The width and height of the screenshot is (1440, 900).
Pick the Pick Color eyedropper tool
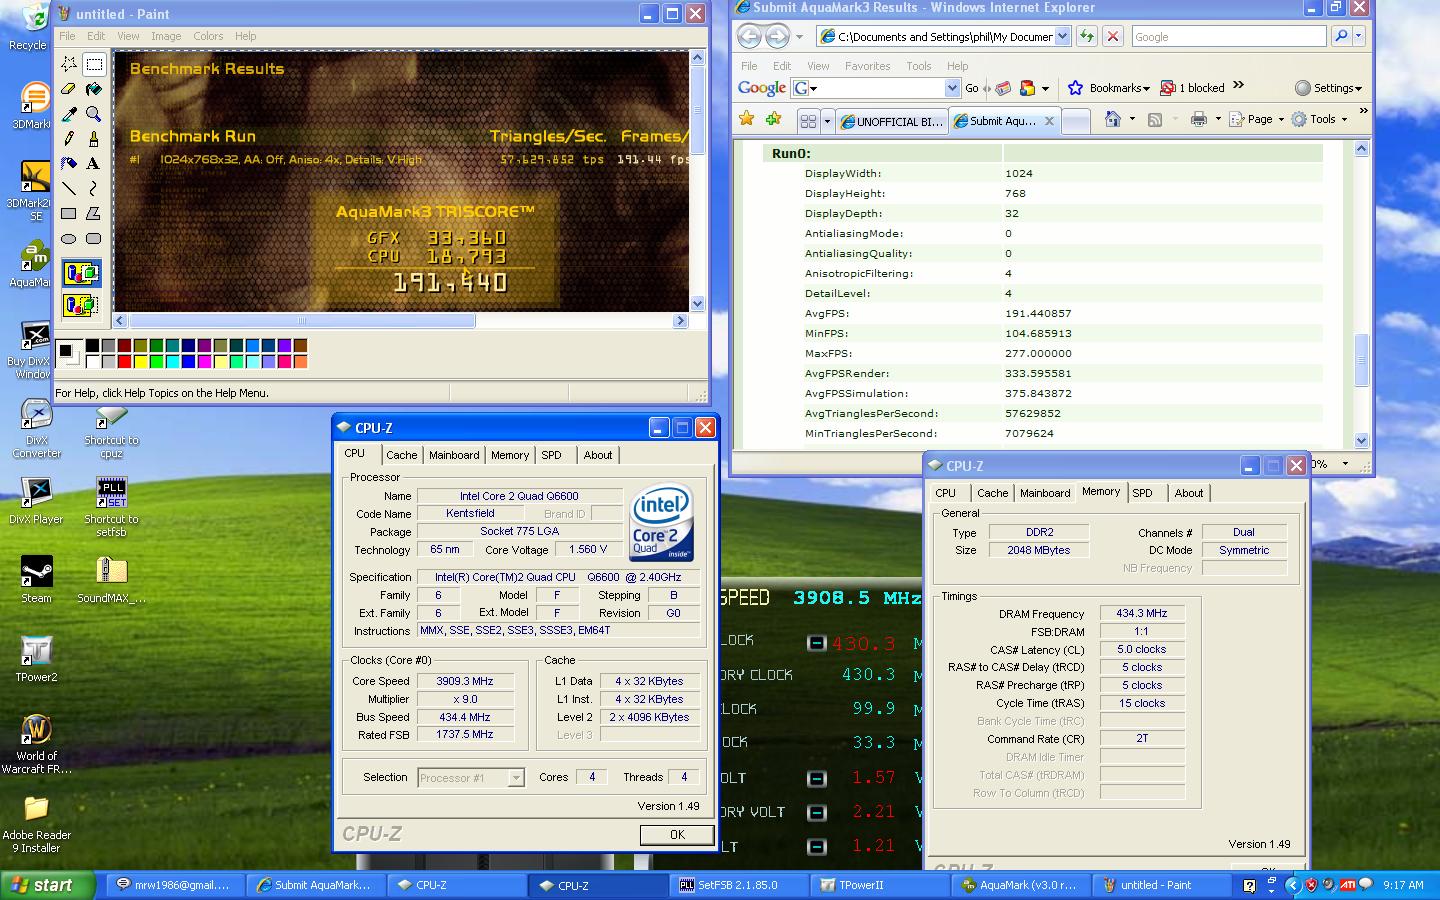(69, 114)
